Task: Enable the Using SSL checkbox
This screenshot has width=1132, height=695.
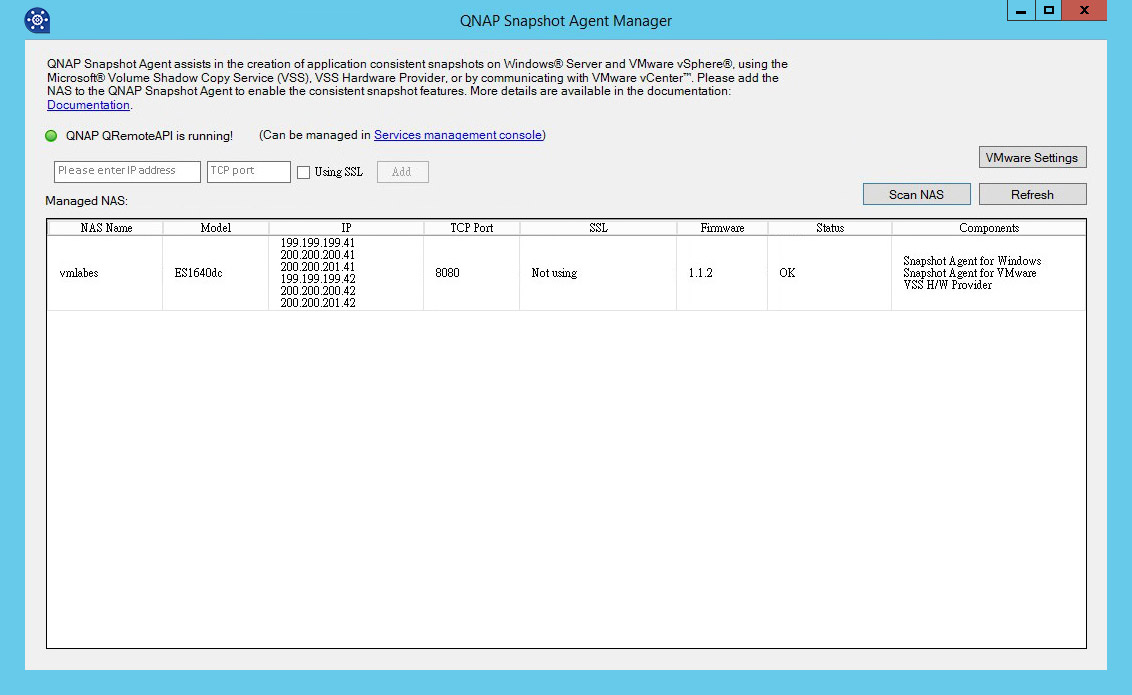Action: [304, 172]
